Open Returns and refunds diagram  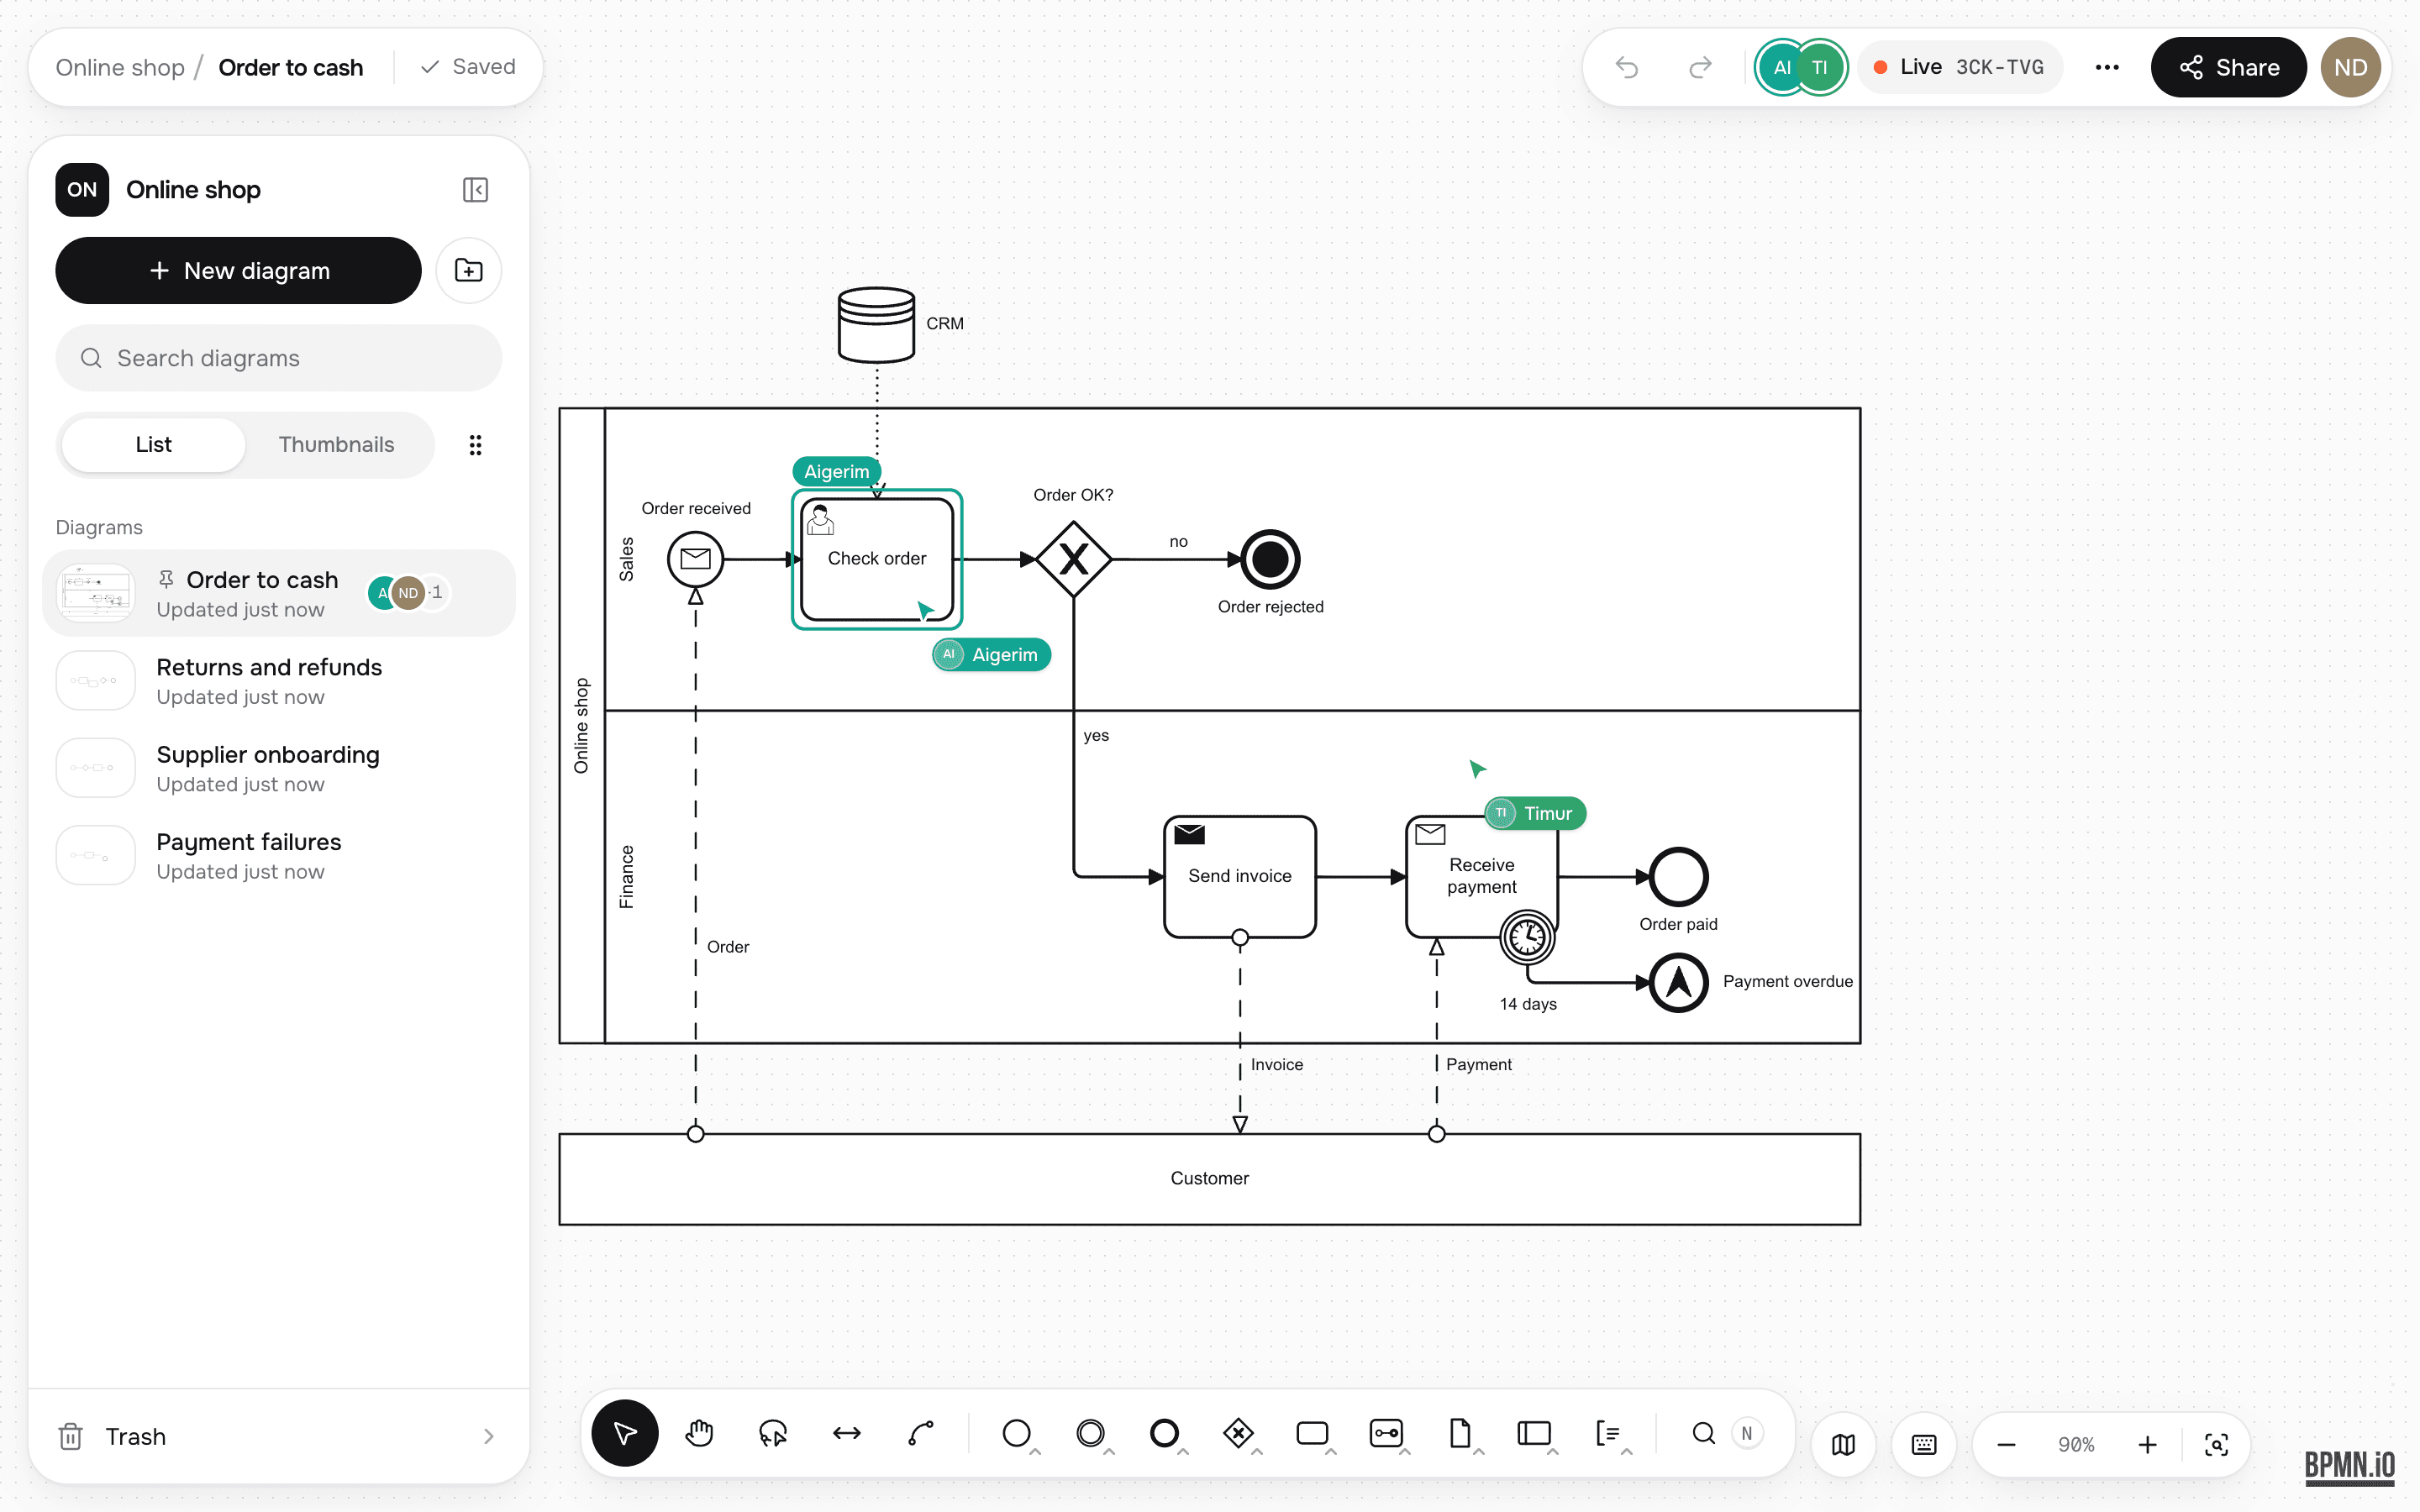point(279,680)
